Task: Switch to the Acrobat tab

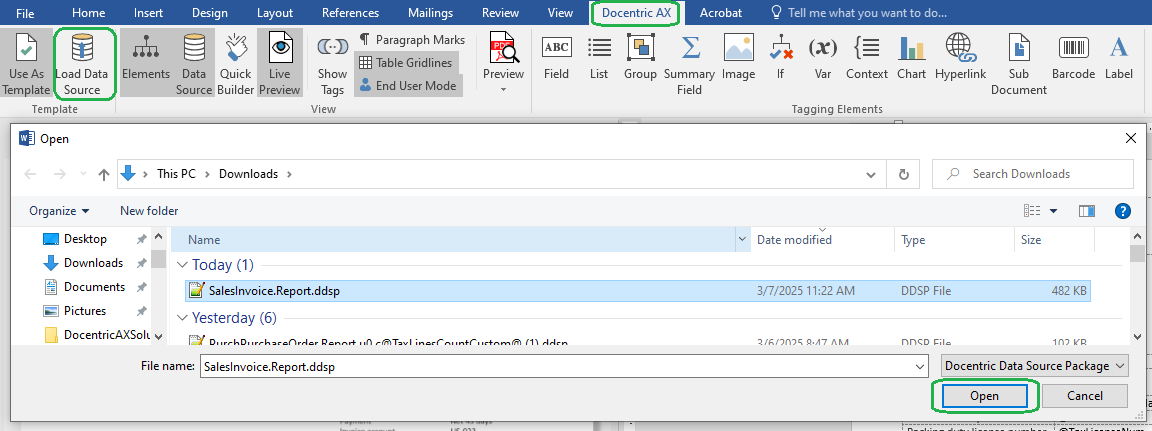Action: tap(721, 12)
